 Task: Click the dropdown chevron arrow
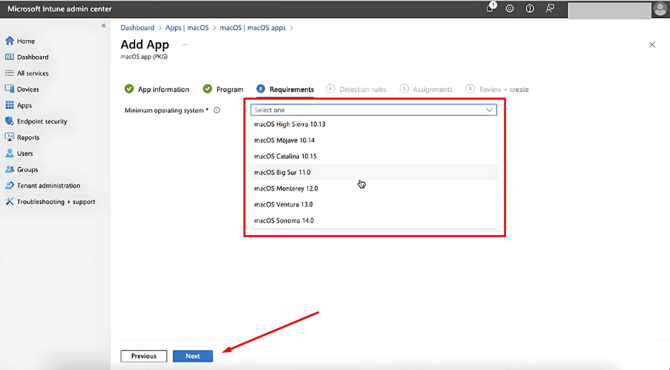489,110
